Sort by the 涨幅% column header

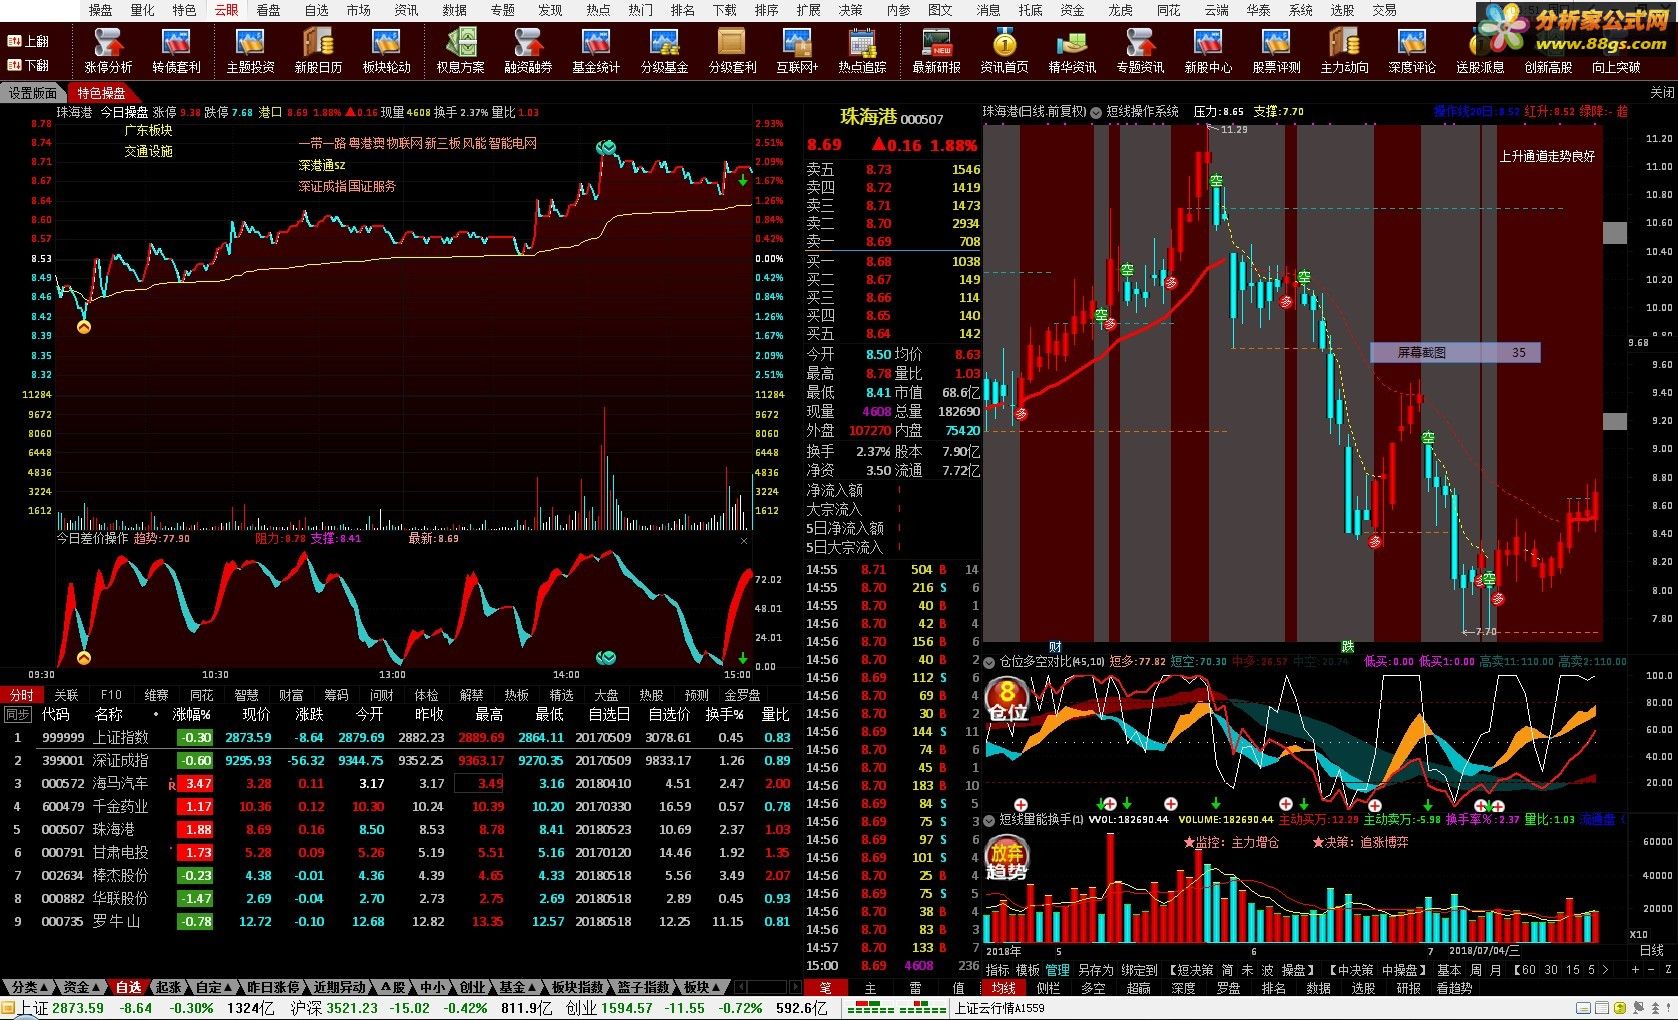tap(191, 714)
